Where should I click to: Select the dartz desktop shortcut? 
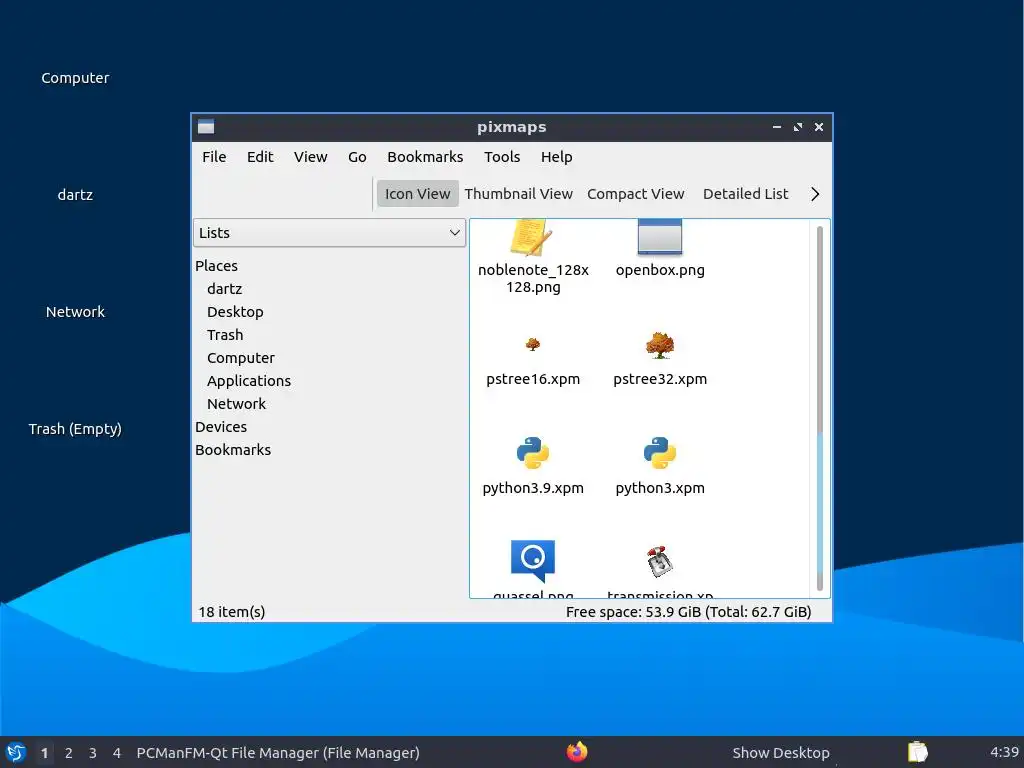click(x=75, y=195)
